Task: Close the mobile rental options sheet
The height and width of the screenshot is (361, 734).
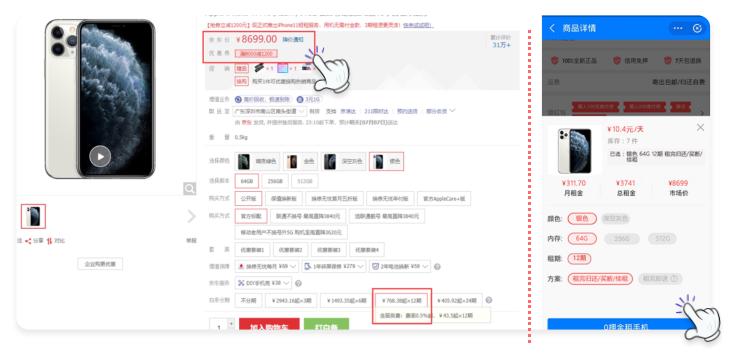Action: point(700,127)
